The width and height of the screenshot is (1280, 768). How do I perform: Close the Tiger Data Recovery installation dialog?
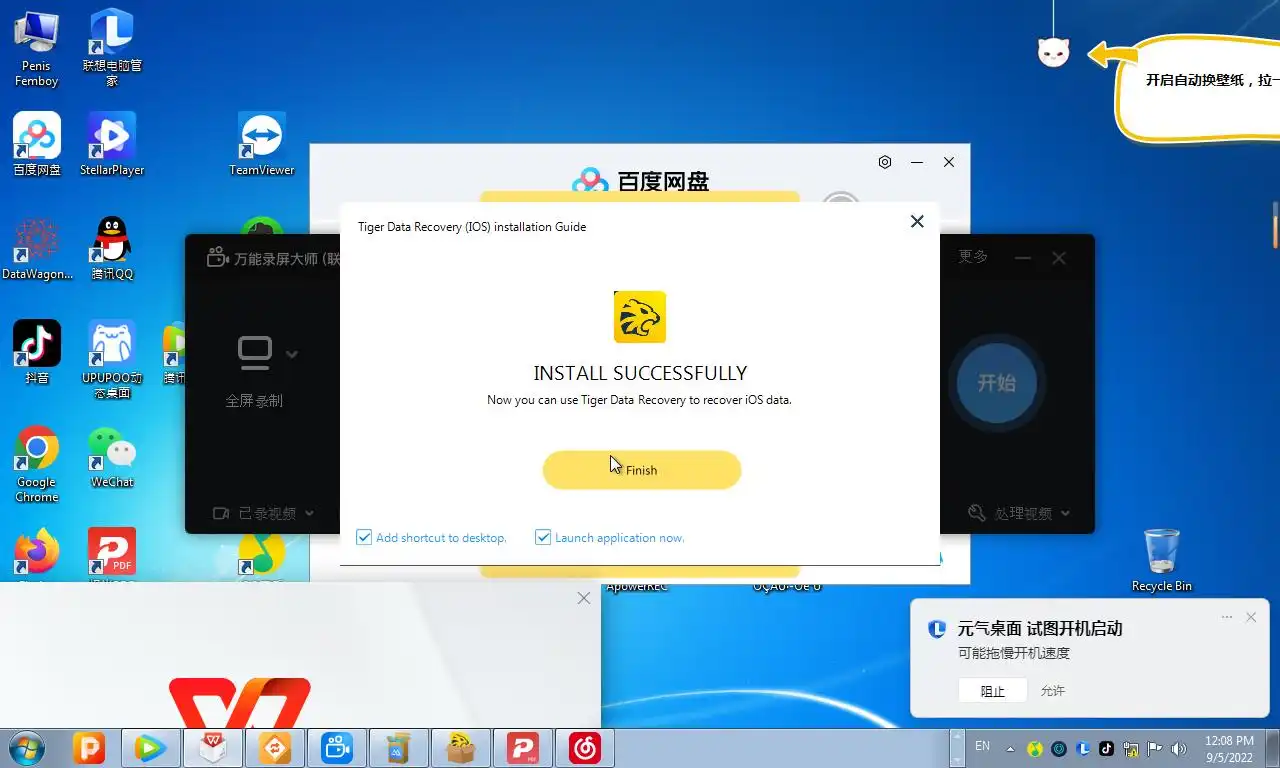point(917,222)
